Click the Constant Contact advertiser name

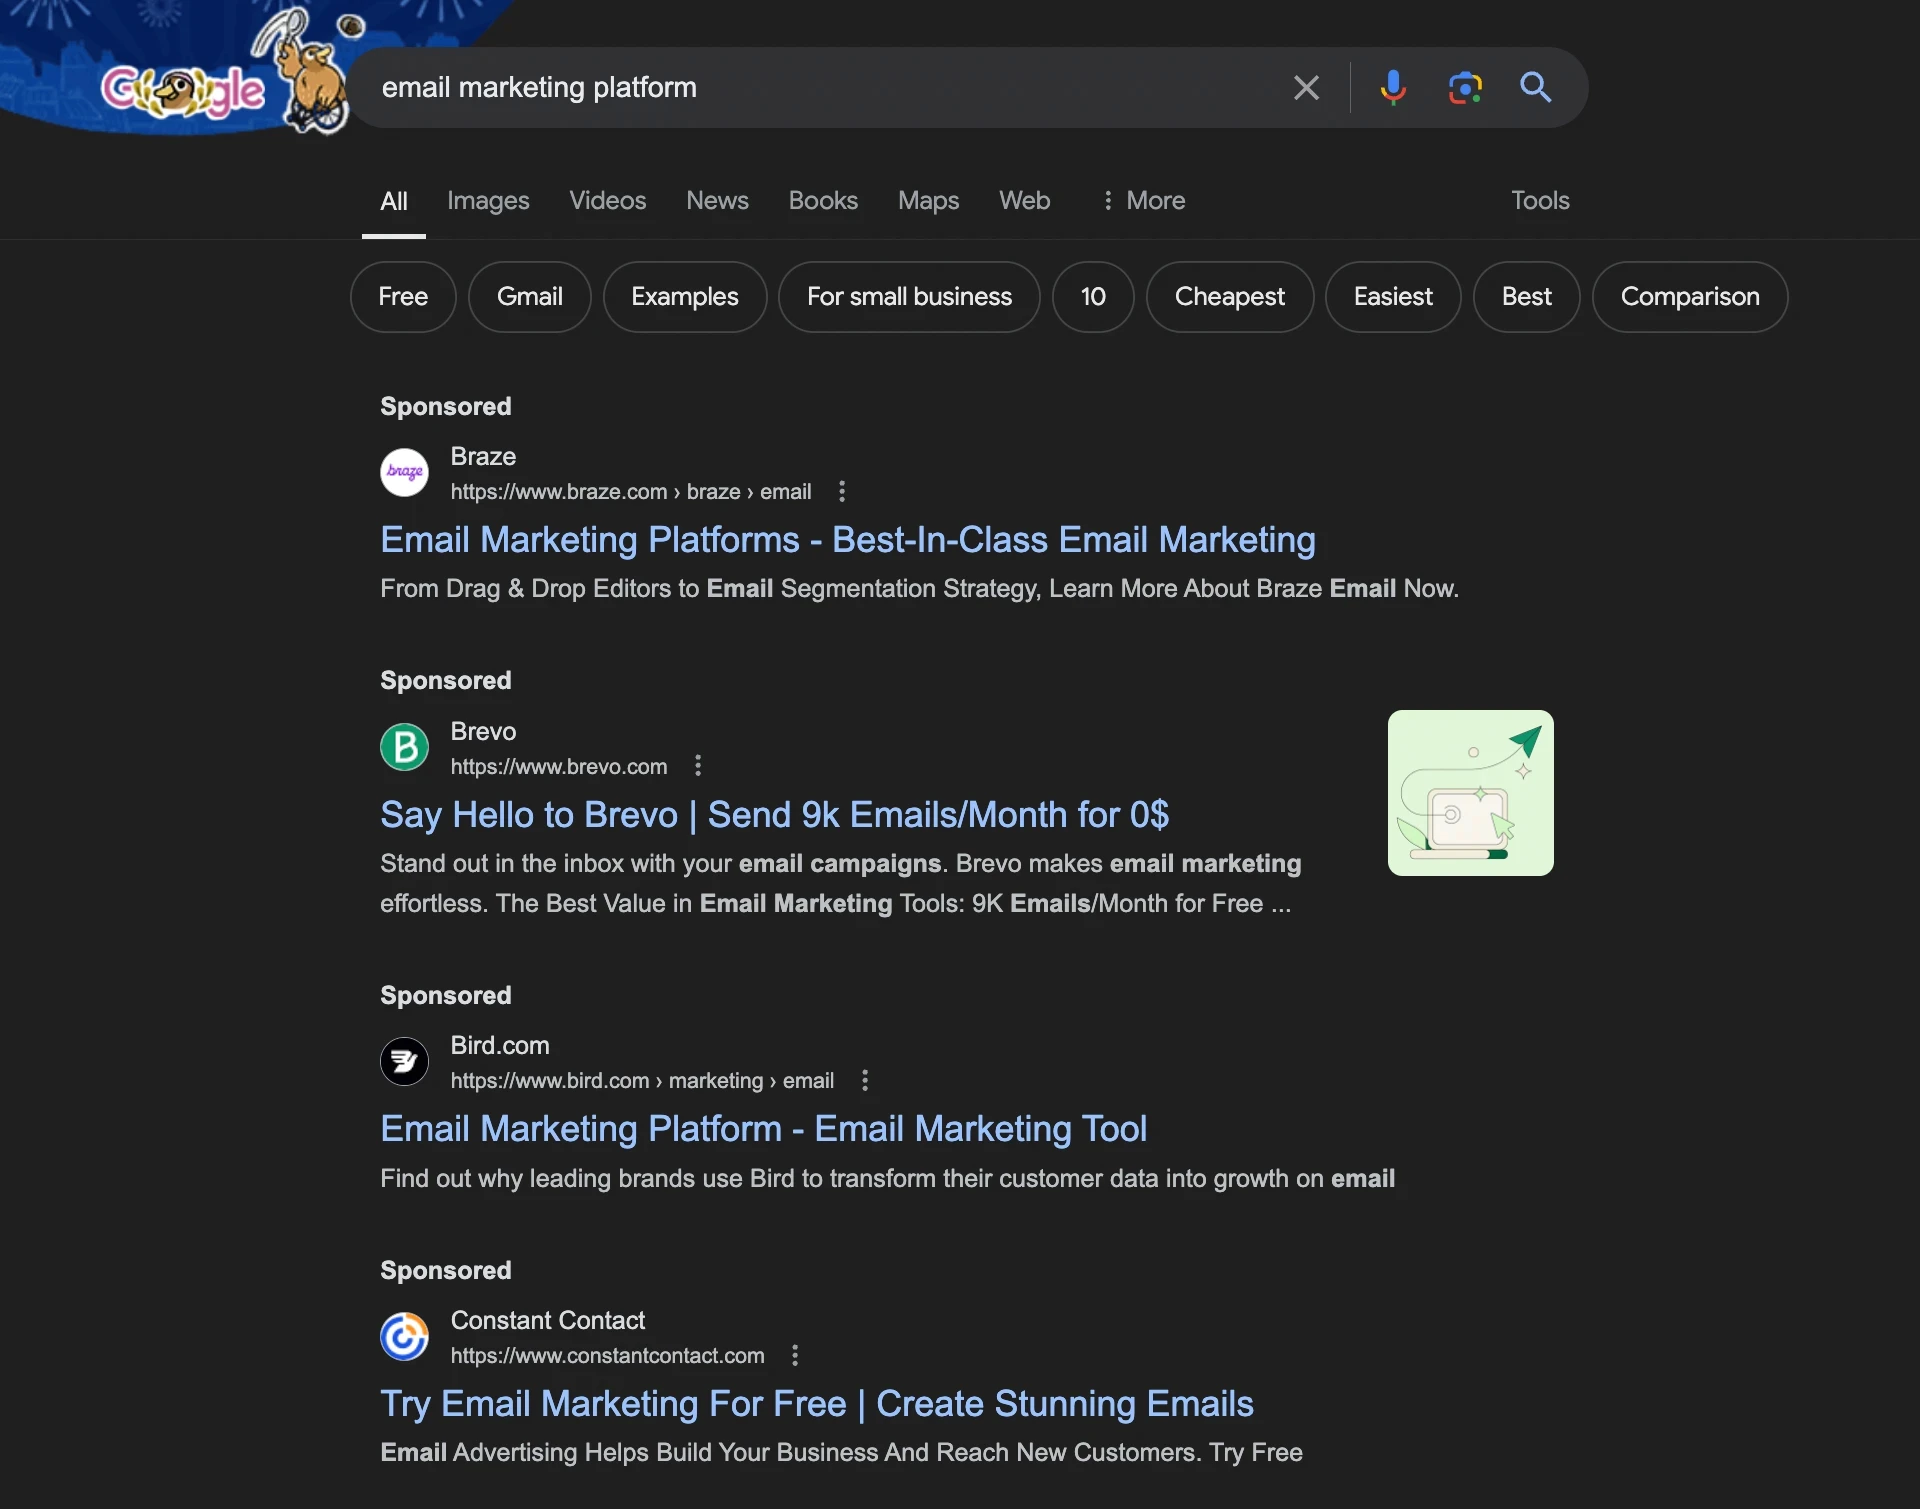(x=548, y=1321)
